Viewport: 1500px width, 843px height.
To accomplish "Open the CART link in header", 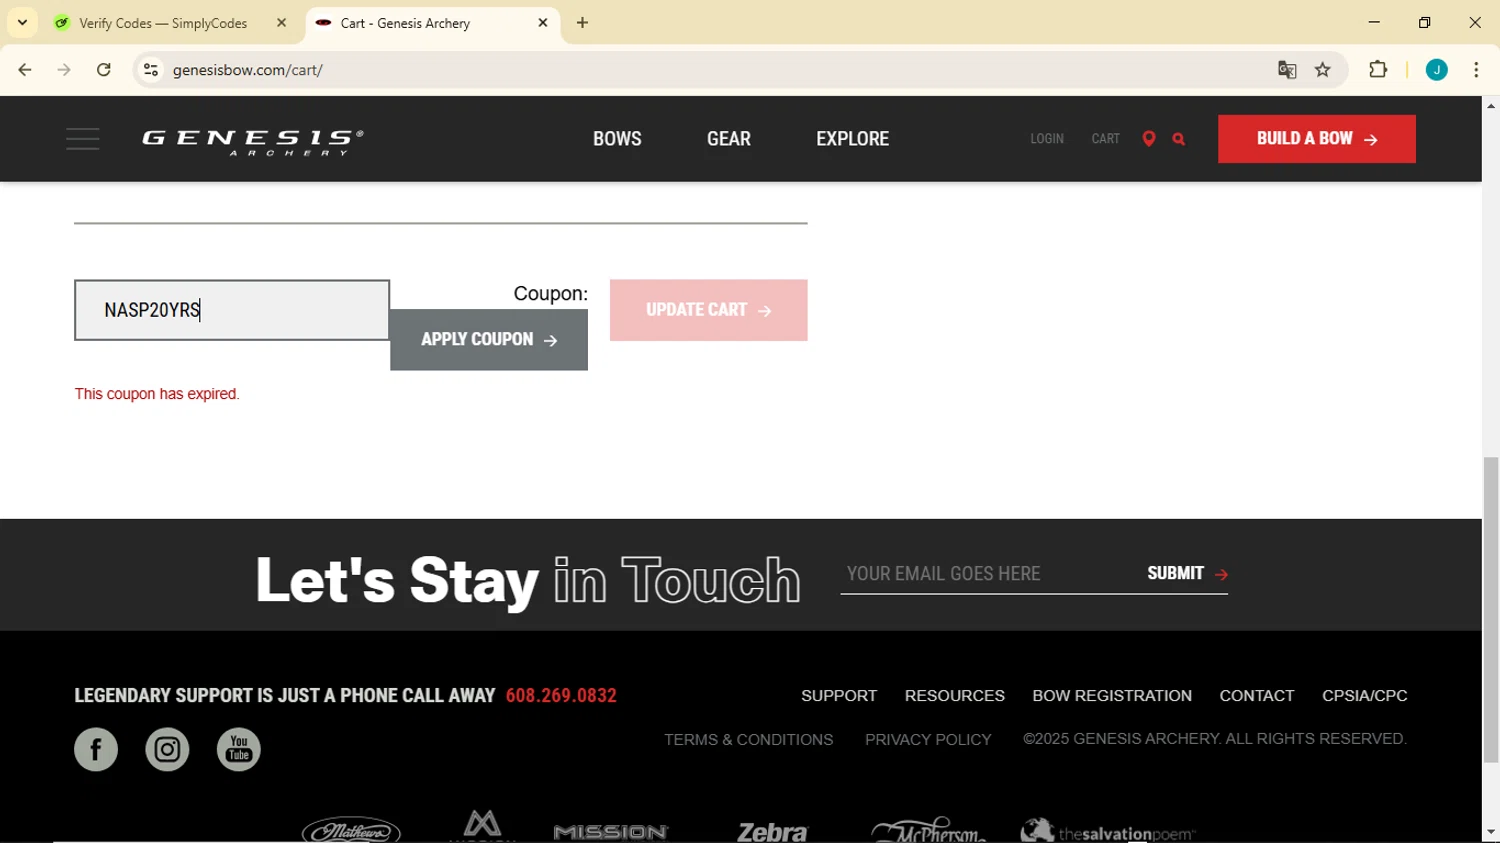I will (x=1106, y=139).
